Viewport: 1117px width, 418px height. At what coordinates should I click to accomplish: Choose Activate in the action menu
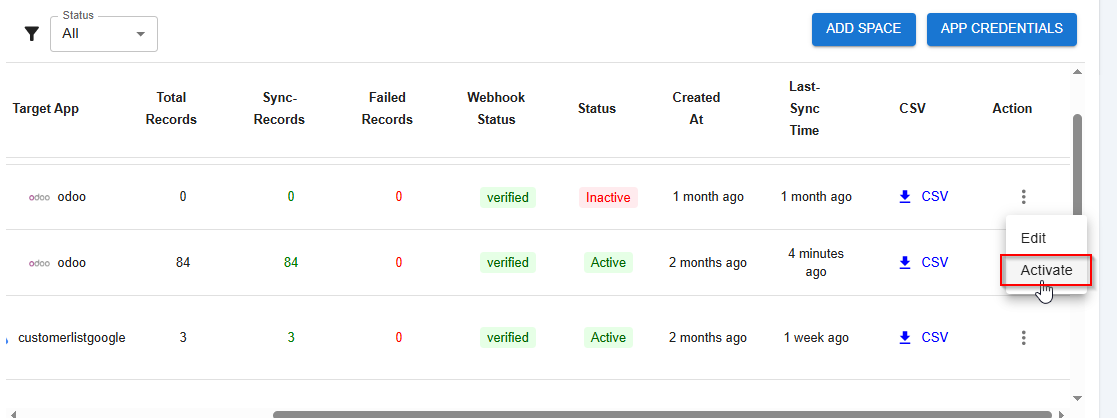coord(1046,270)
